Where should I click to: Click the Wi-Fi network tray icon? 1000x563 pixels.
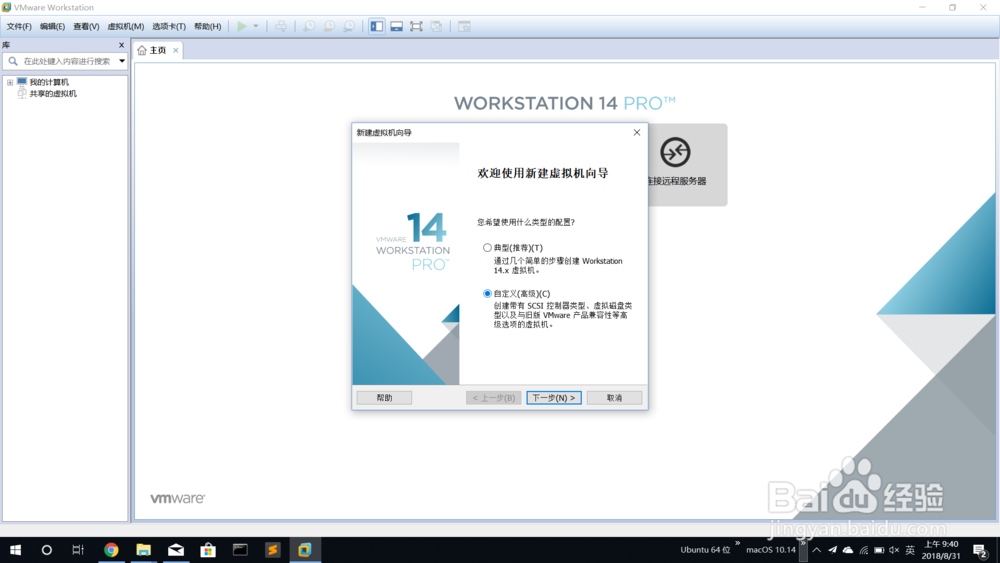864,550
